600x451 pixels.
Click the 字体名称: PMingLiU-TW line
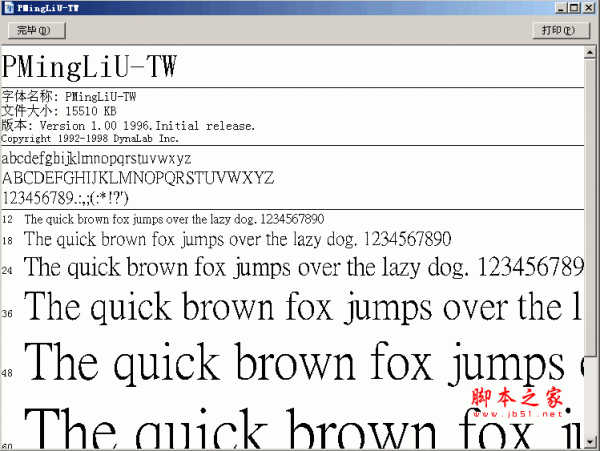tap(69, 96)
